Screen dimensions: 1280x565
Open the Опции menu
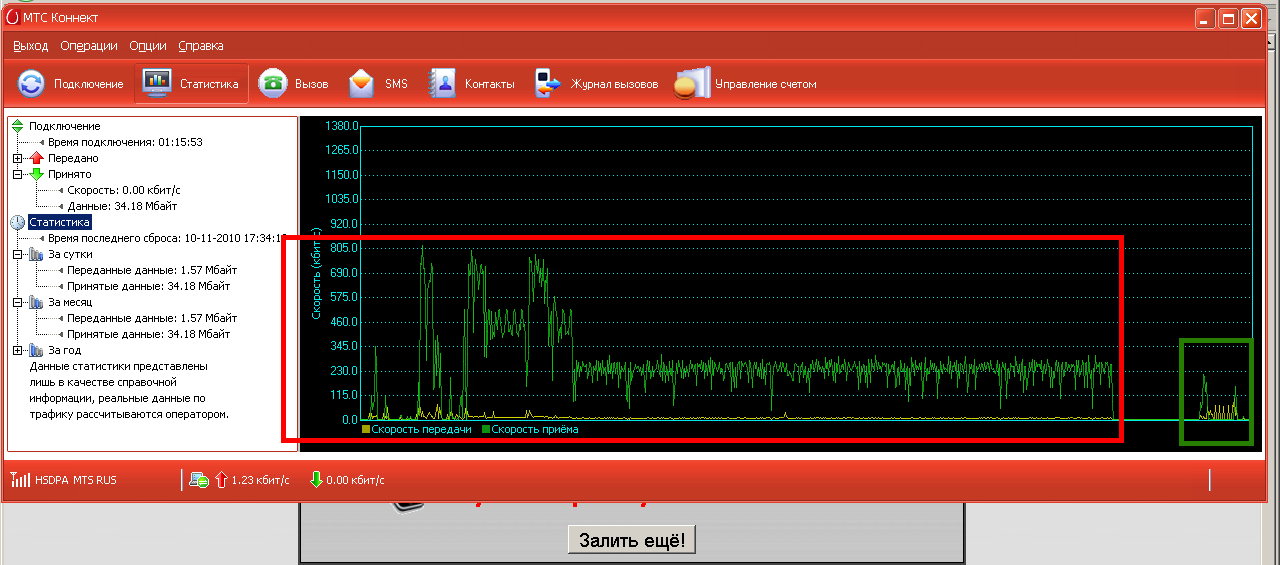pos(148,46)
